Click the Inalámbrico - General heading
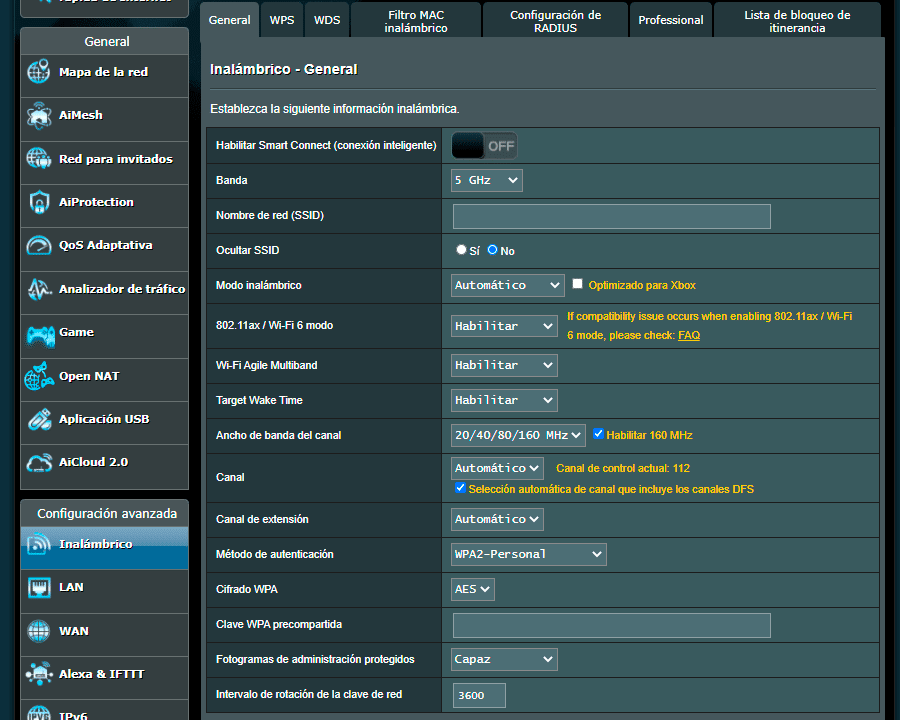Viewport: 900px width, 720px height. point(284,69)
